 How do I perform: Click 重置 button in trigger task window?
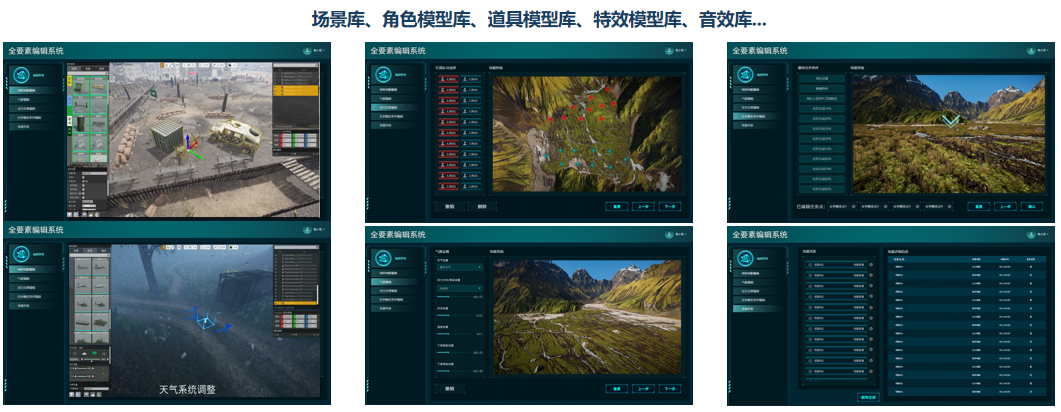tap(978, 206)
